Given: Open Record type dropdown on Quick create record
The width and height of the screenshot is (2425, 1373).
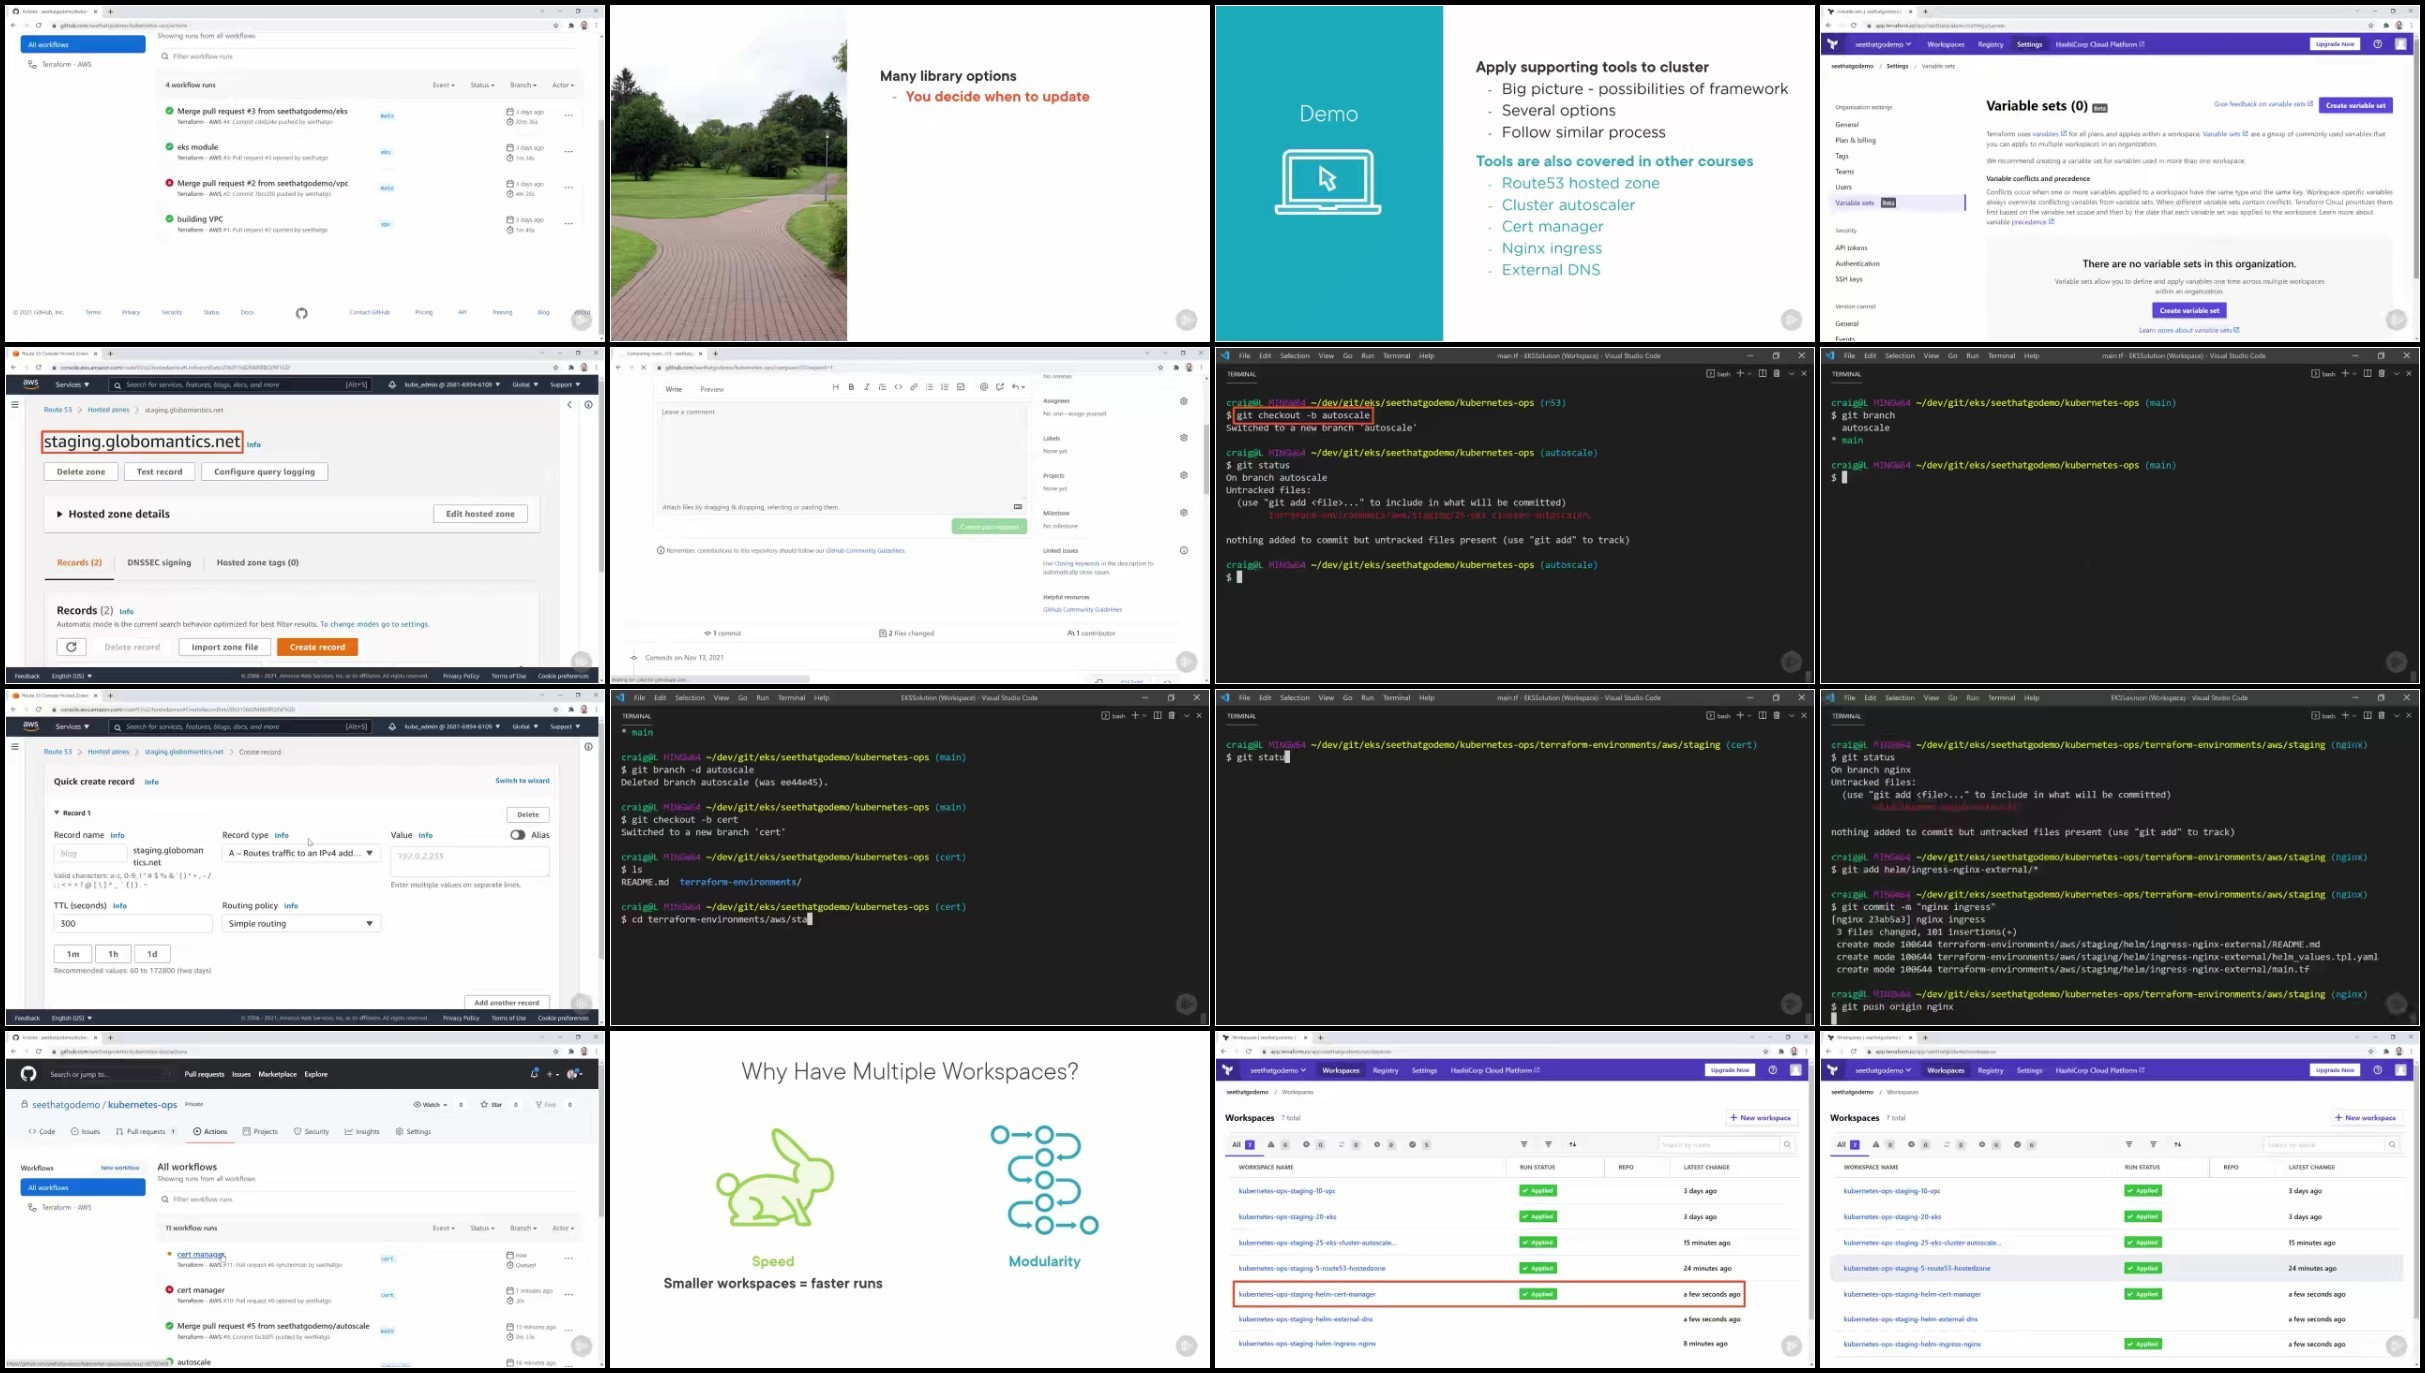Looking at the screenshot, I should coord(301,853).
